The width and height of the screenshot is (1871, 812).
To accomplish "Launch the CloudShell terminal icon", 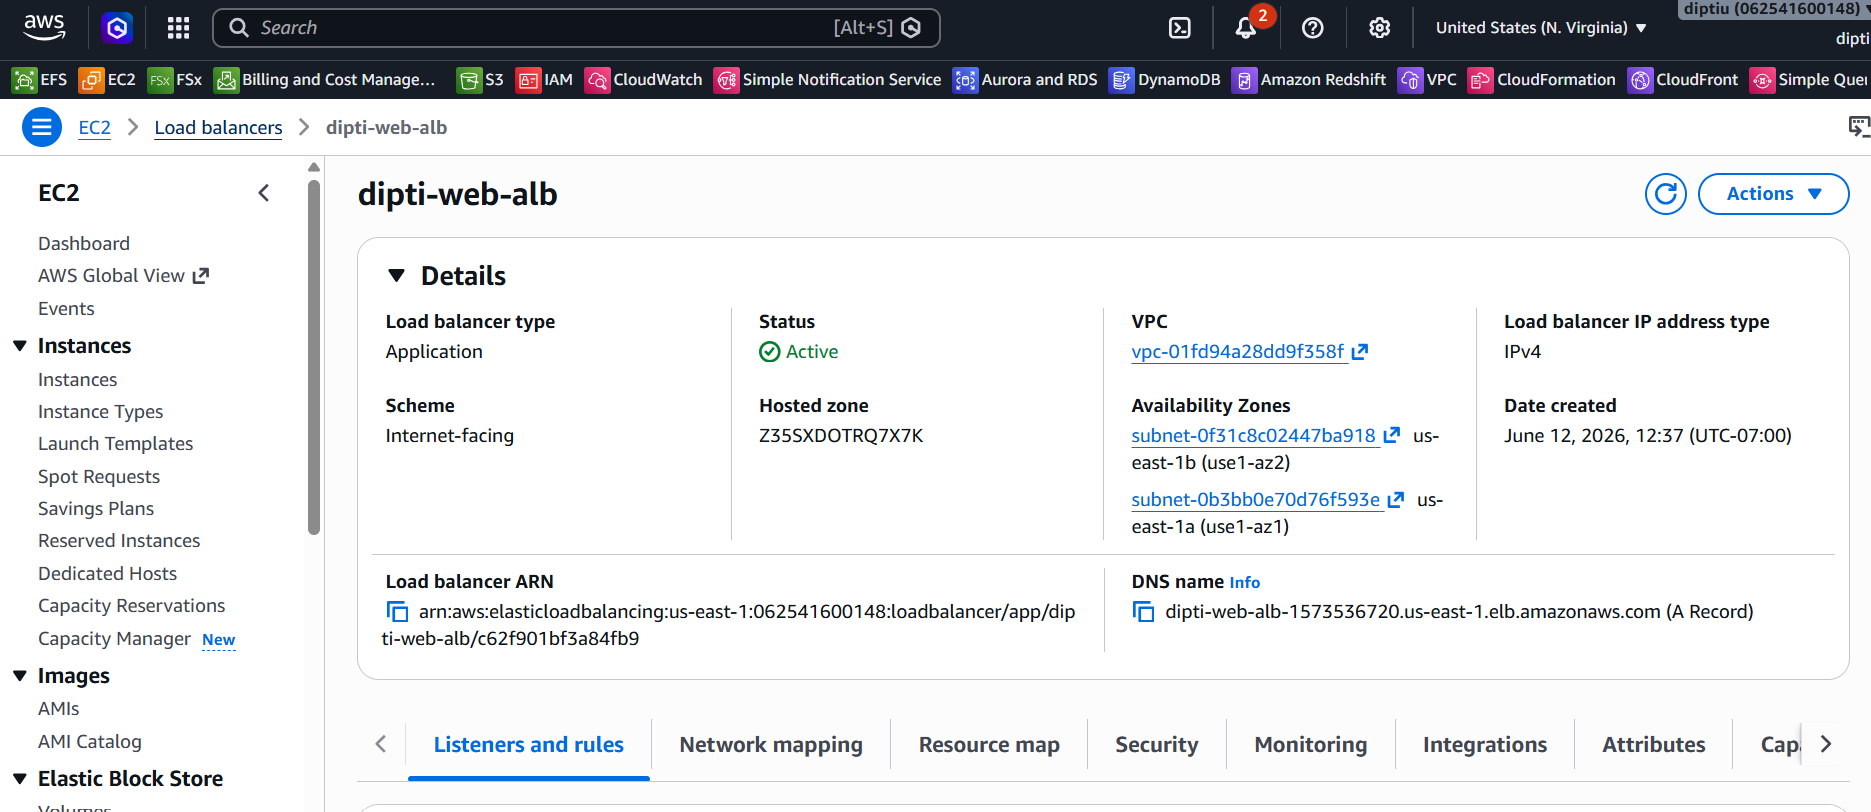I will point(1180,28).
